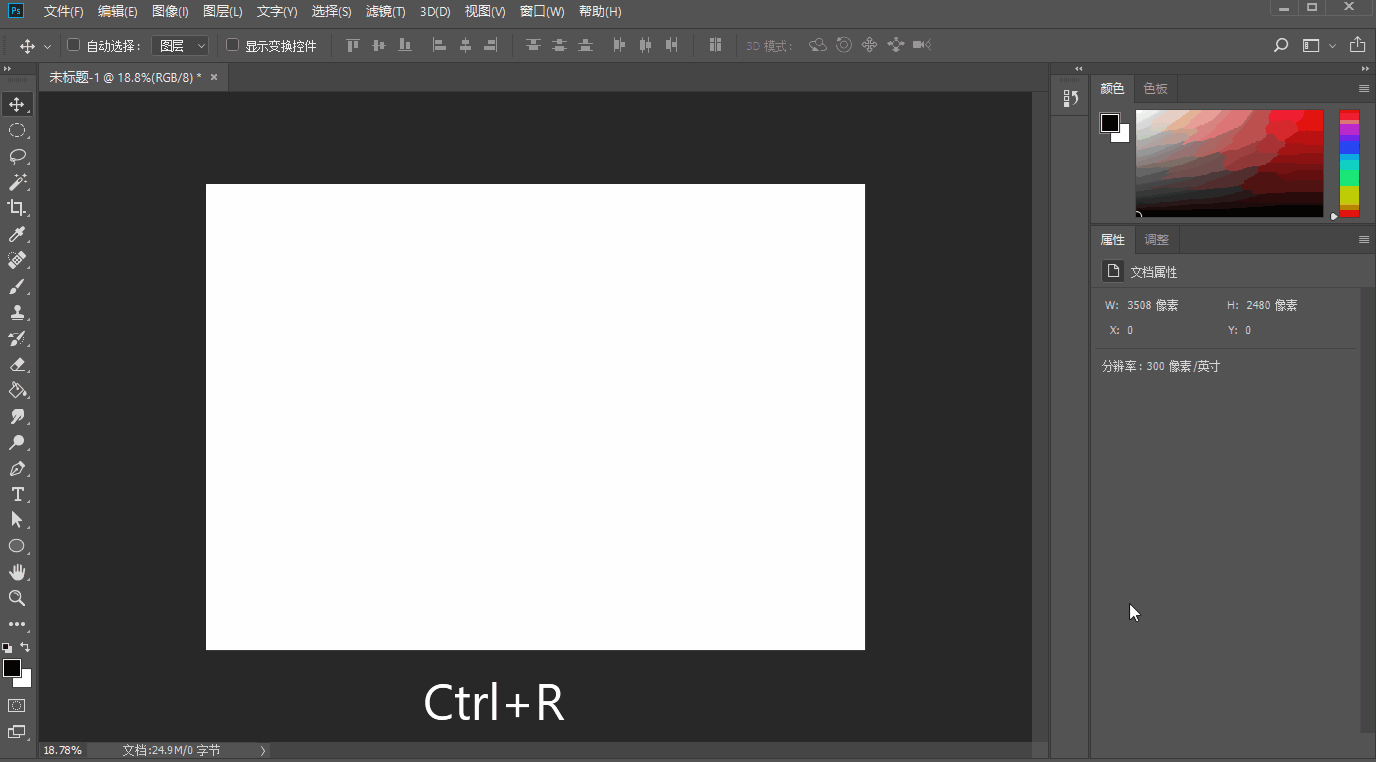
Task: Open the Pen tool
Action: tap(16, 468)
